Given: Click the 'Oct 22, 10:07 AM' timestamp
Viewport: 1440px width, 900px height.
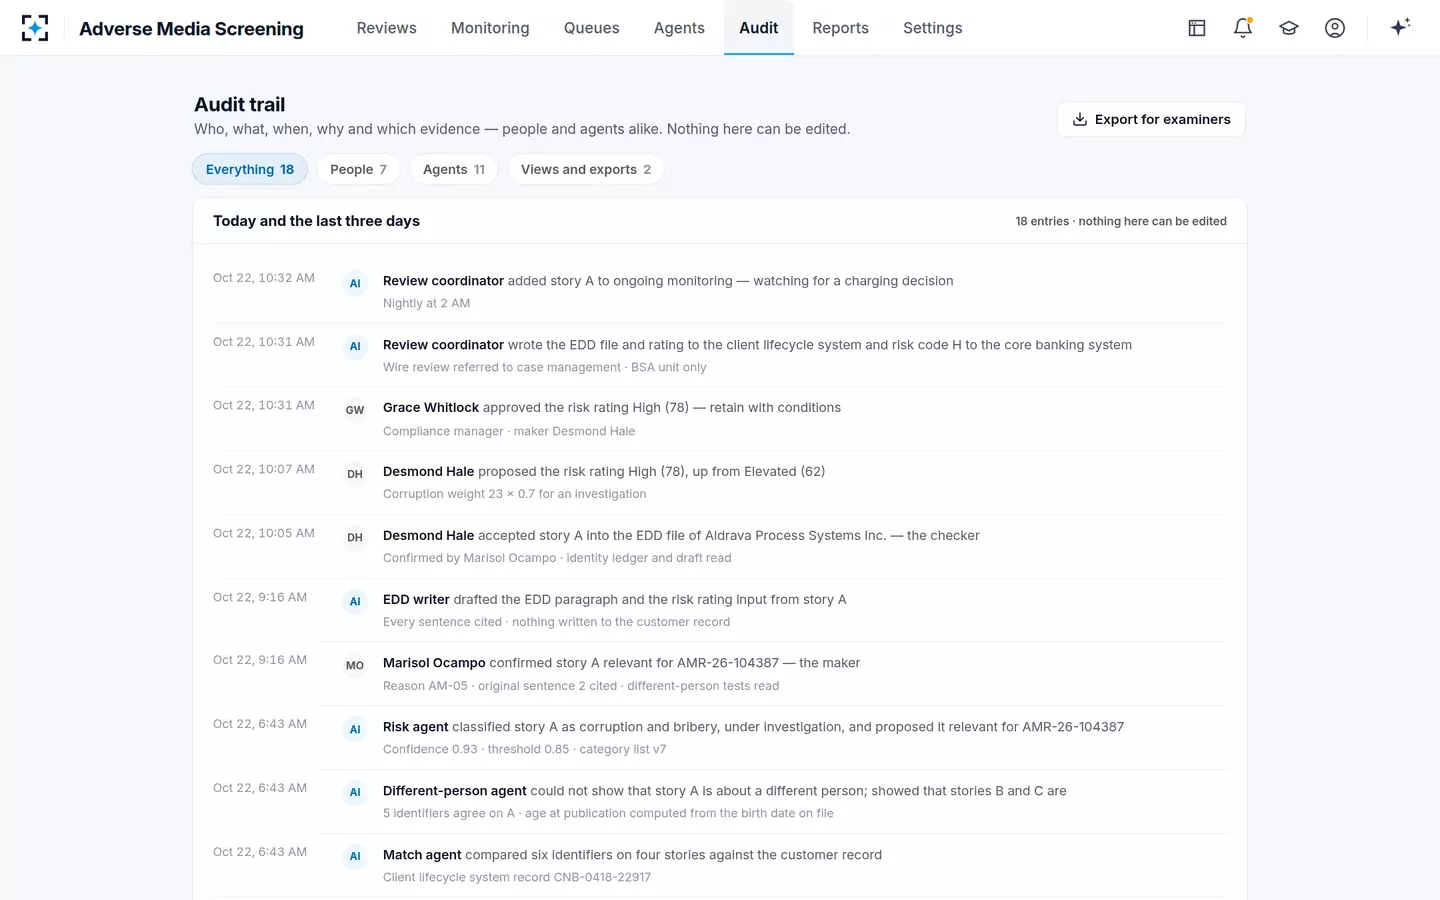Looking at the screenshot, I should [x=264, y=469].
